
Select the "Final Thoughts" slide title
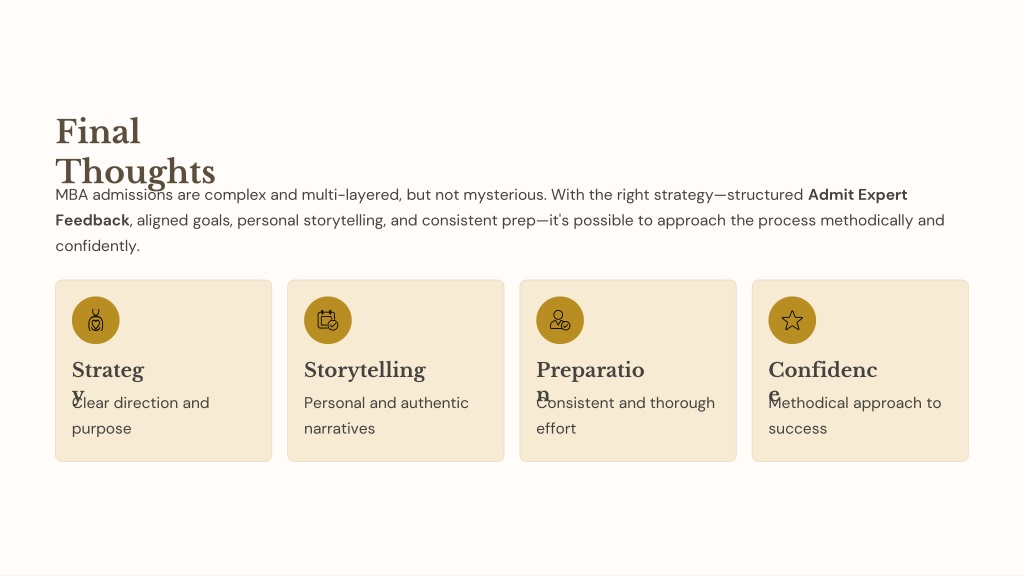[135, 151]
